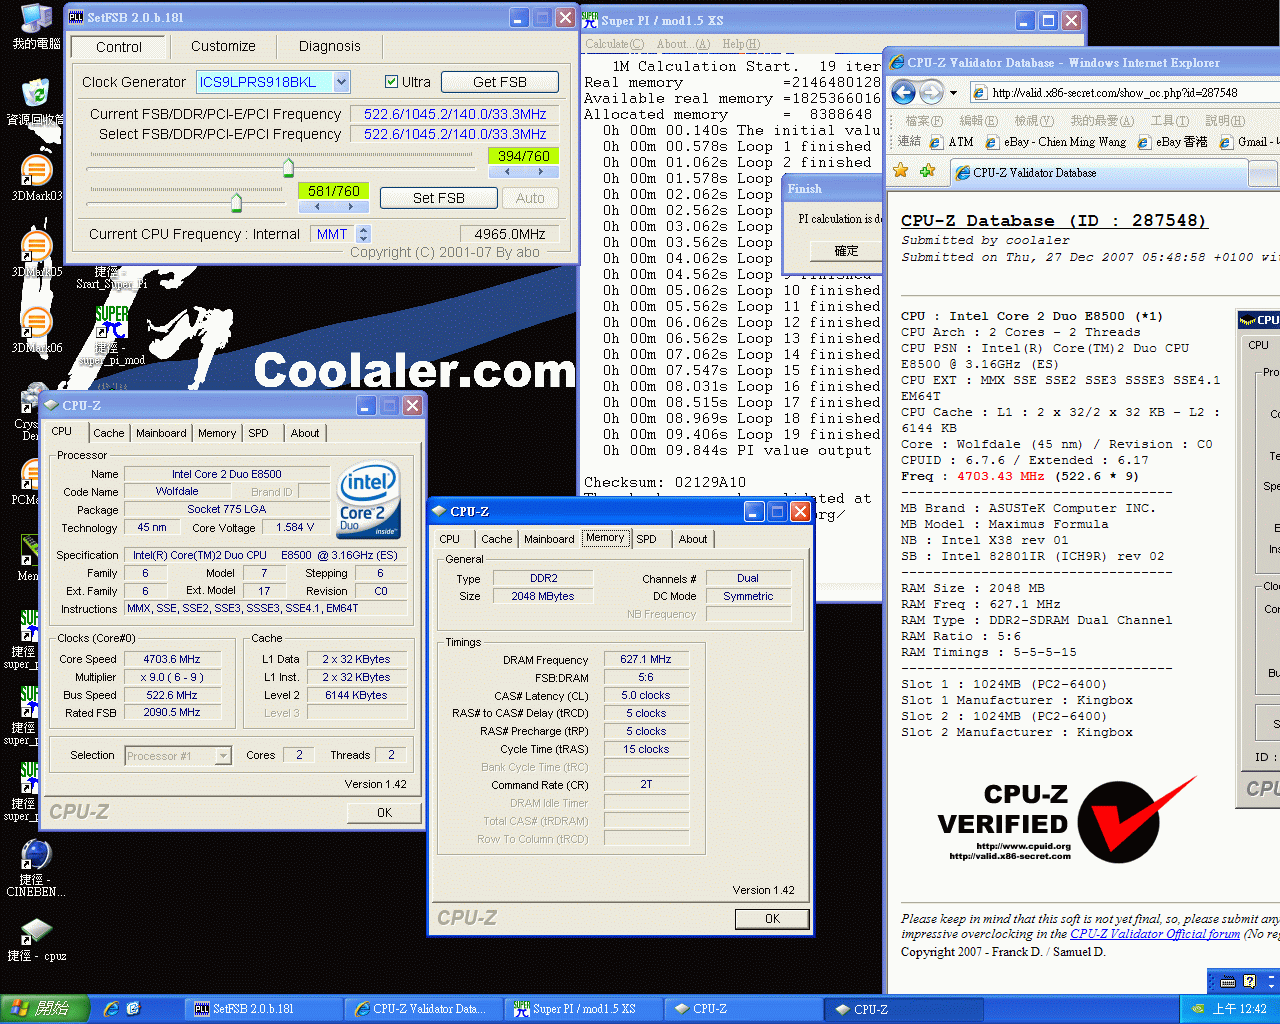Open the CPU-Z Validator Official forum link

[x=1155, y=934]
